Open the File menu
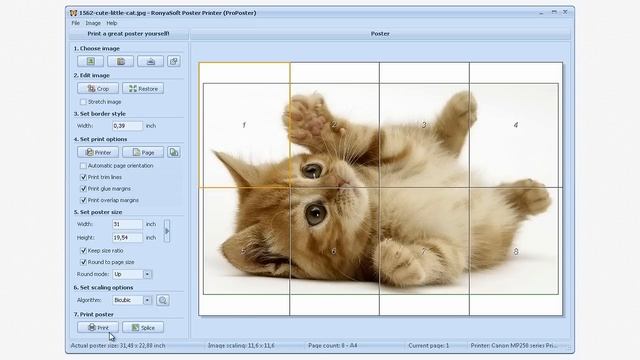This screenshot has width=640, height=360. click(x=76, y=23)
